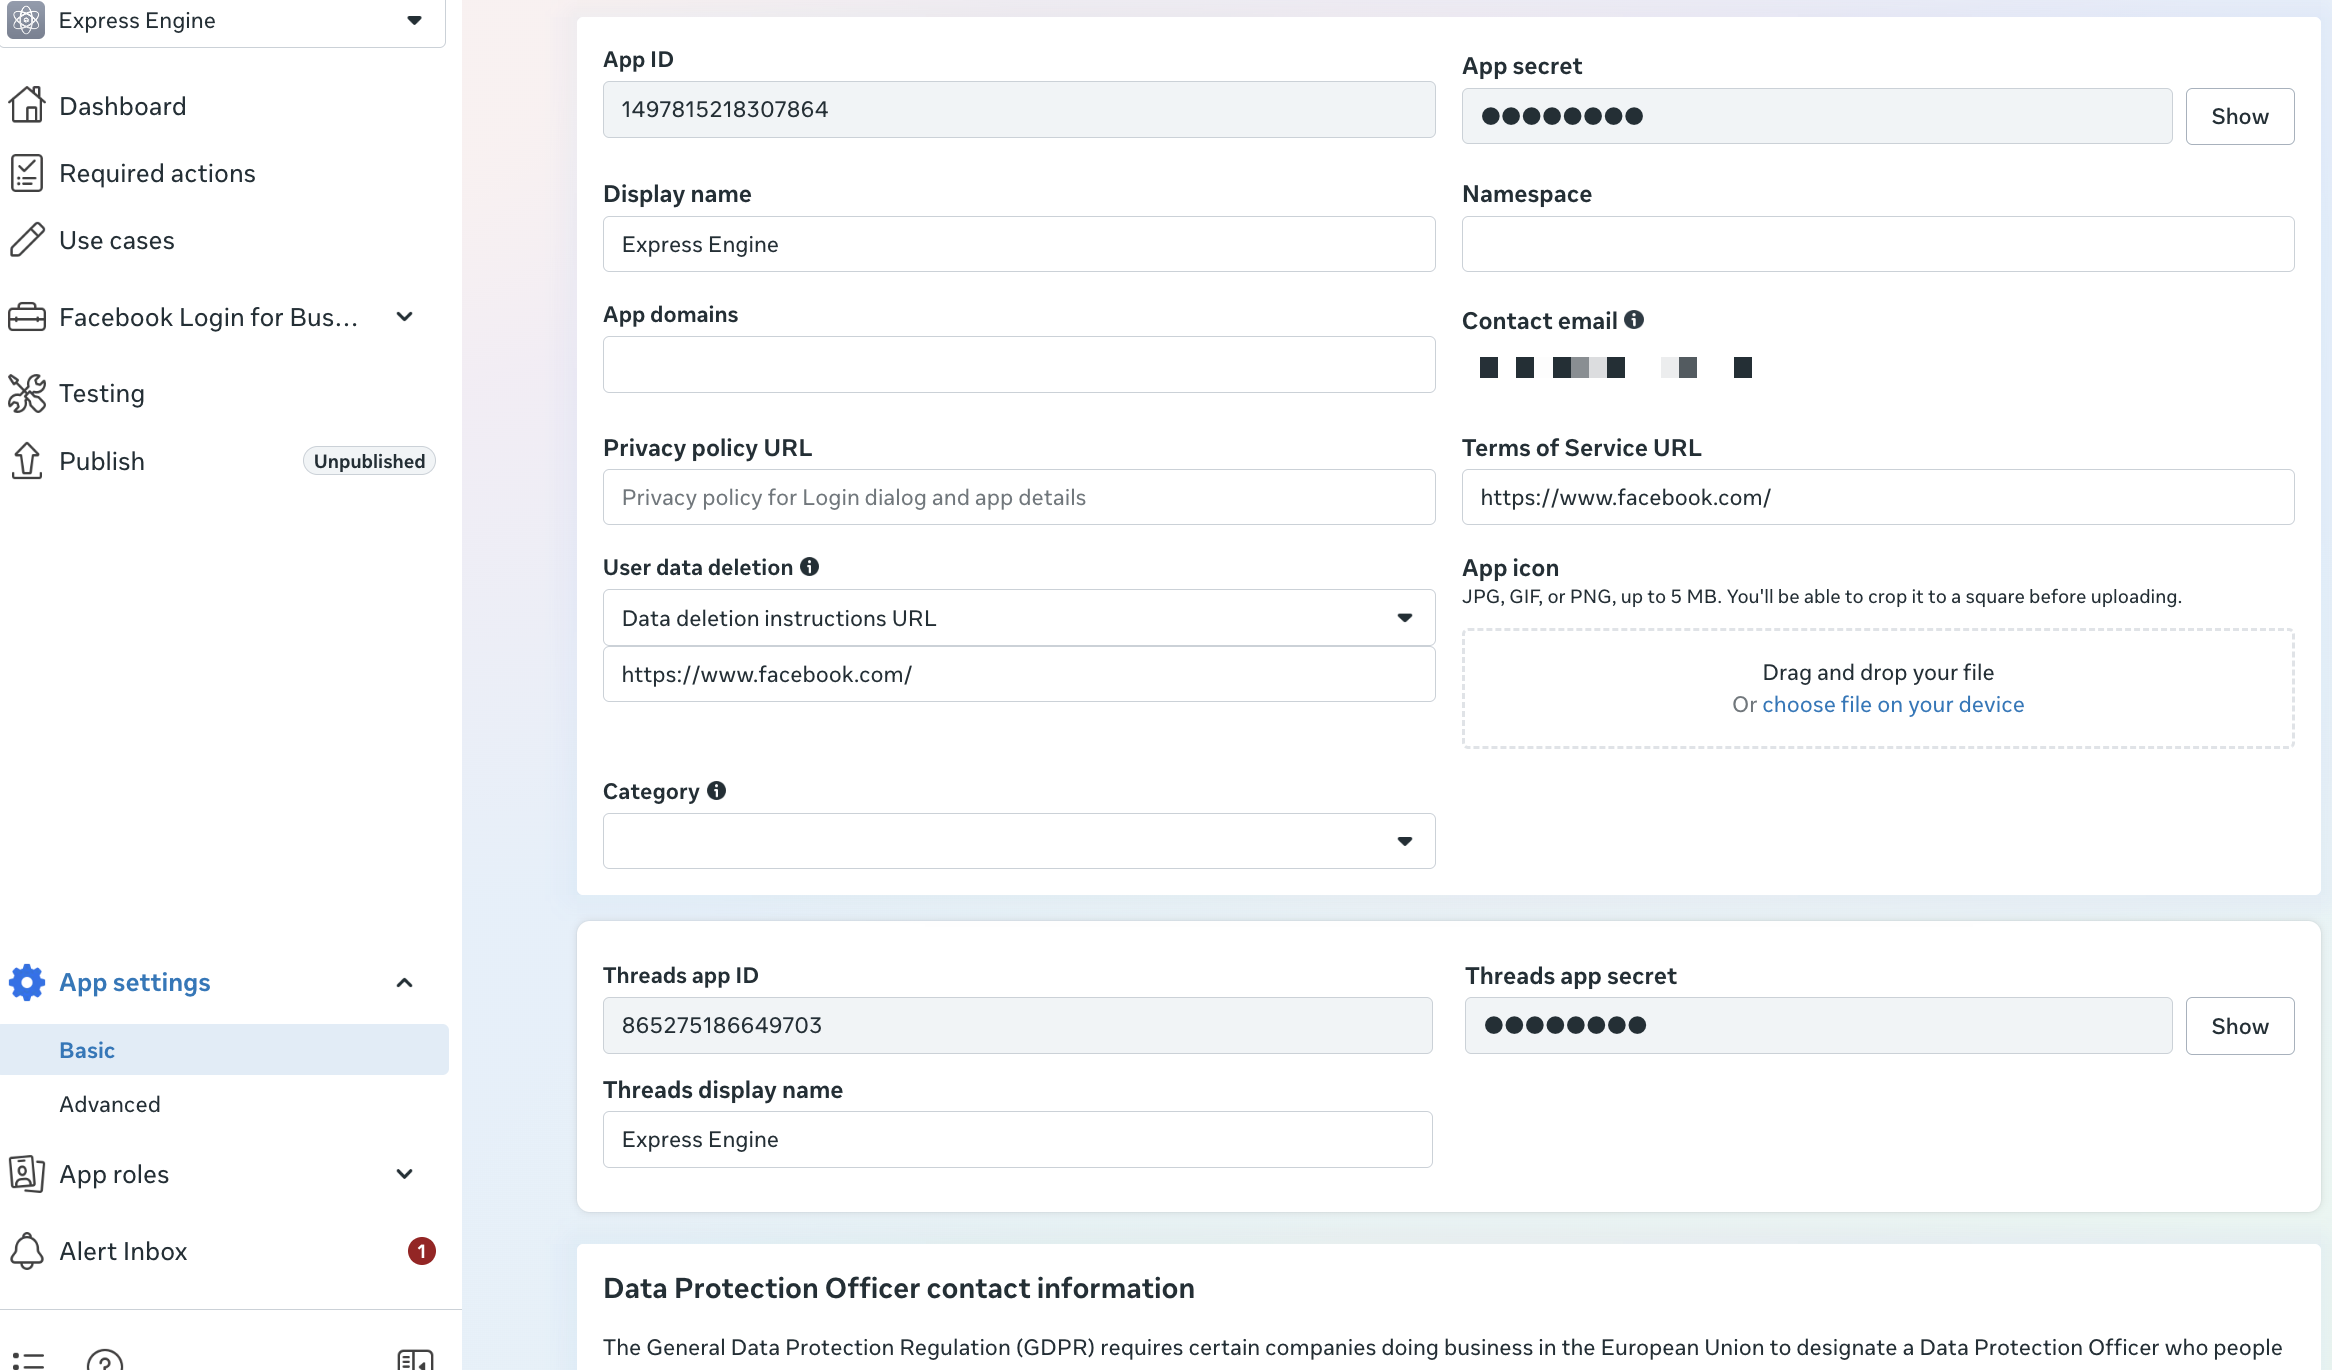
Task: Select Basic under App settings
Action: pos(224,1050)
